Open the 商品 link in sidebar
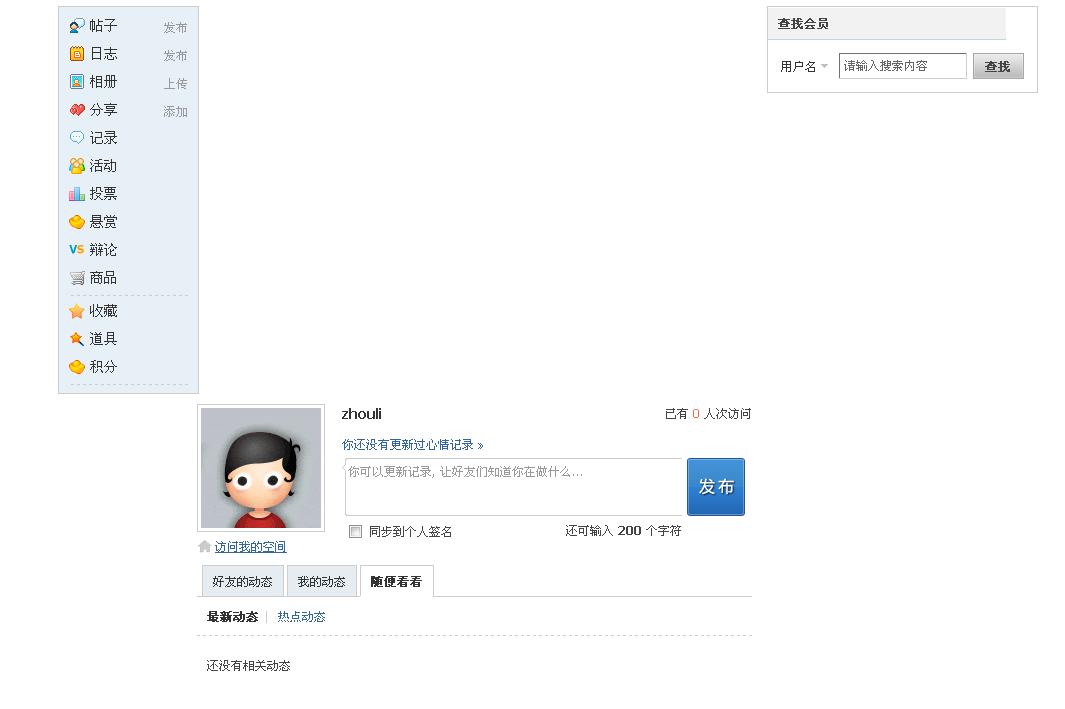Image resolution: width=1065 pixels, height=709 pixels. click(103, 278)
